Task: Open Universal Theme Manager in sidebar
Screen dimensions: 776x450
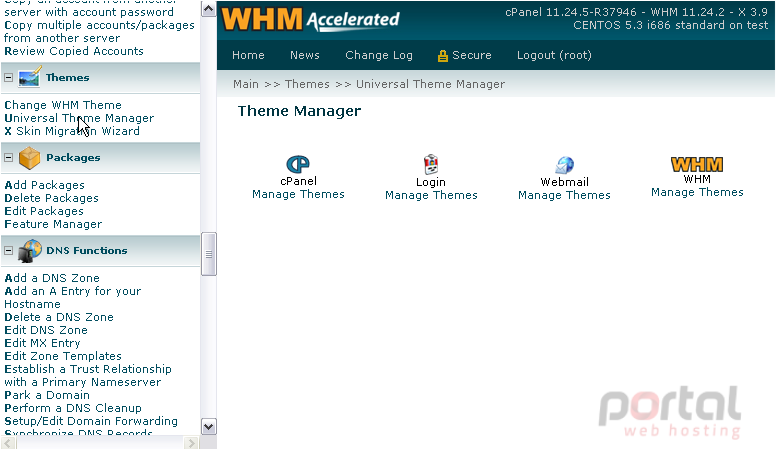Action: tap(79, 118)
